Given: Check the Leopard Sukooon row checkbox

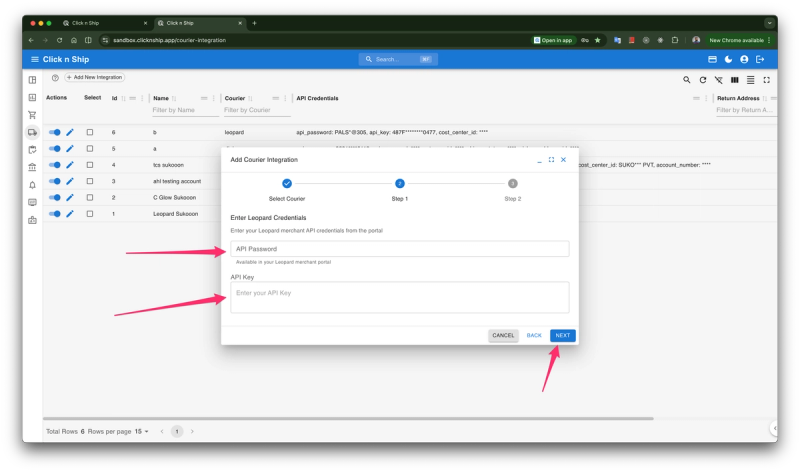Looking at the screenshot, I should (90, 214).
